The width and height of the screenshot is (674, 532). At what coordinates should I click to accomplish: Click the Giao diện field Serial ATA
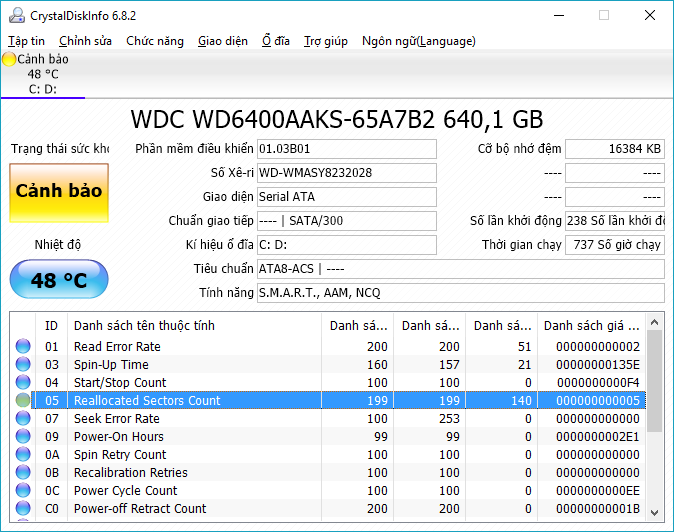click(x=347, y=197)
